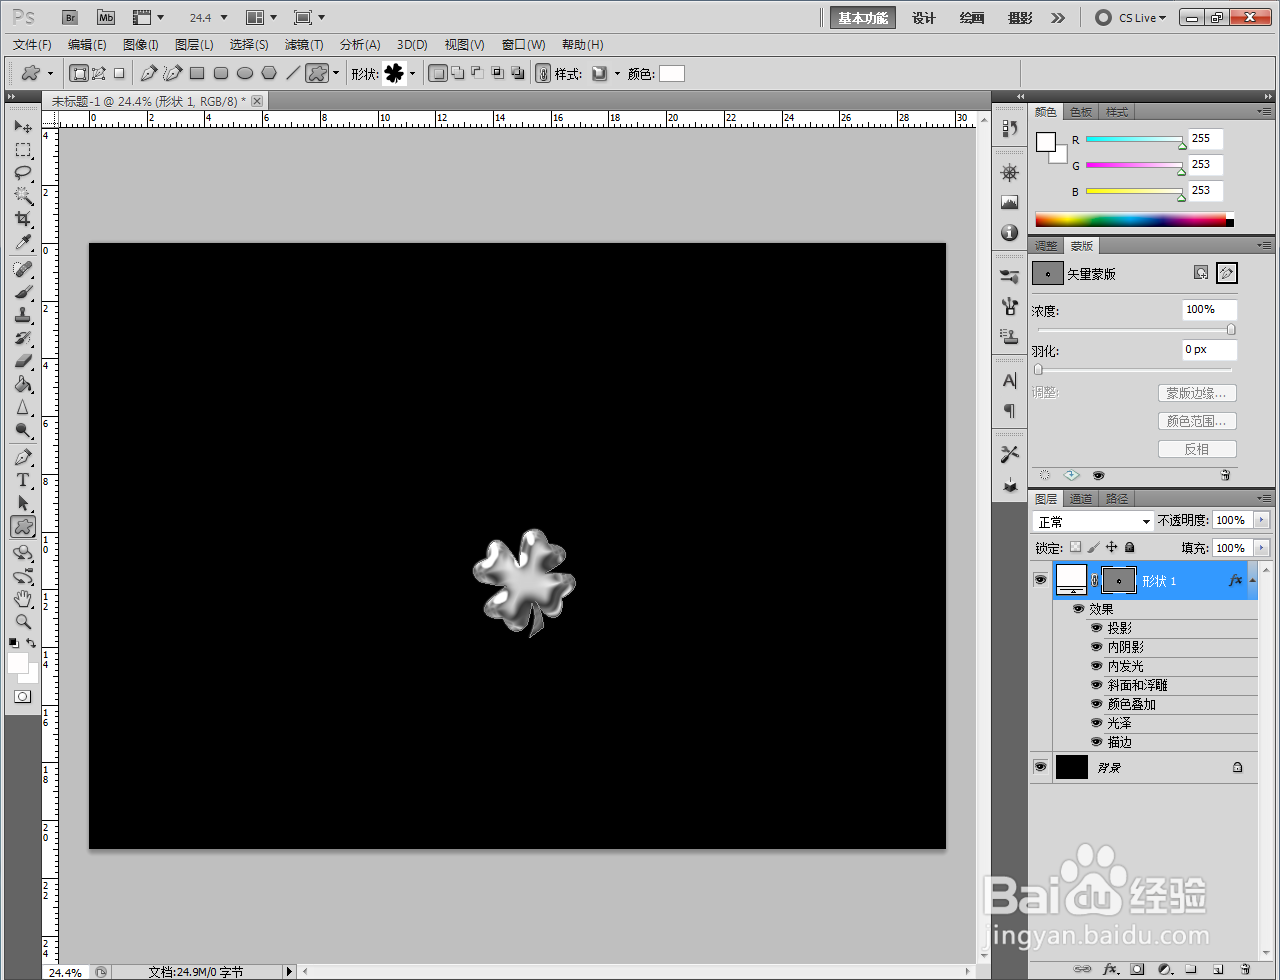Launch Adobe Bridge
1280x980 pixels.
69,18
